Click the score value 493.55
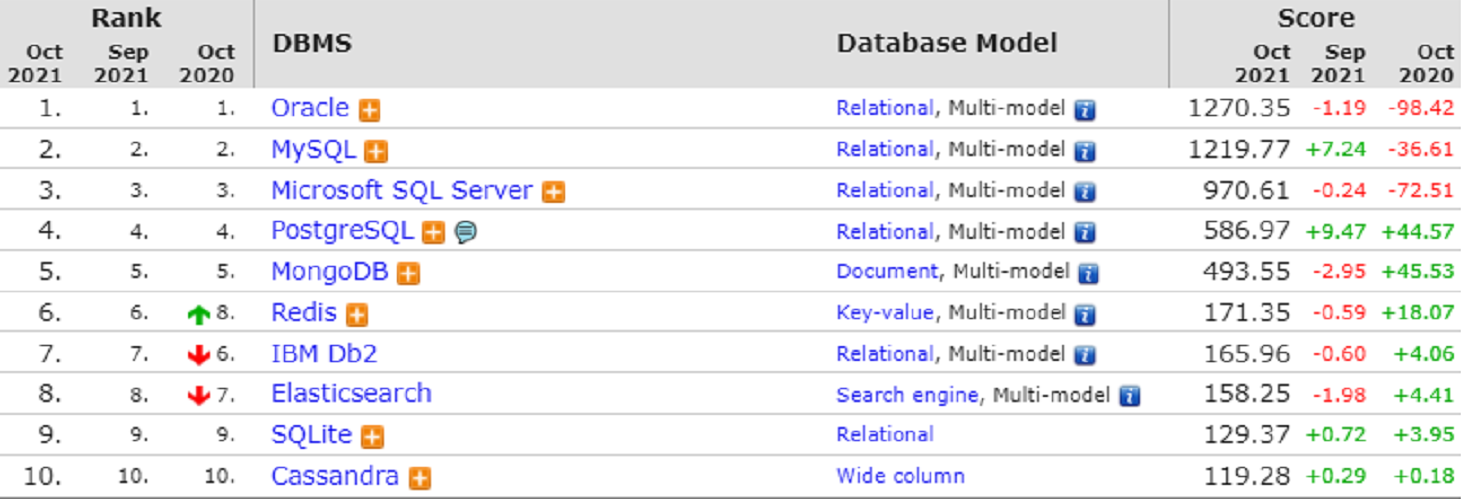The width and height of the screenshot is (1461, 499). click(1248, 272)
